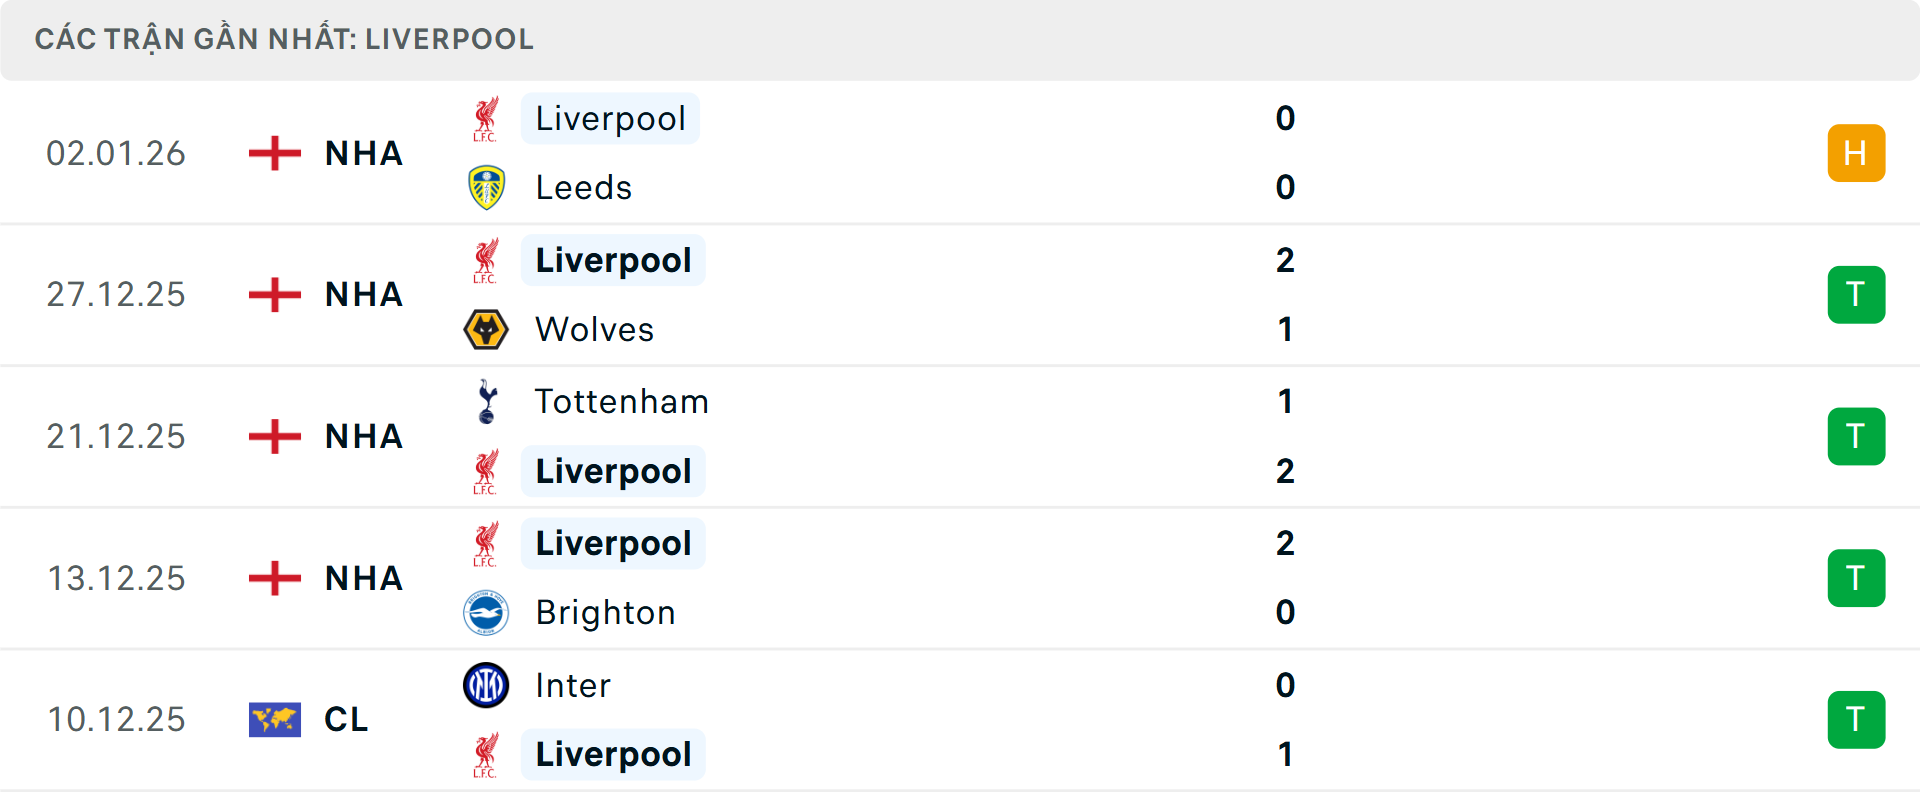Screen dimensions: 1920x792
Task: Toggle the green T badge for Wolves match
Action: (1856, 294)
